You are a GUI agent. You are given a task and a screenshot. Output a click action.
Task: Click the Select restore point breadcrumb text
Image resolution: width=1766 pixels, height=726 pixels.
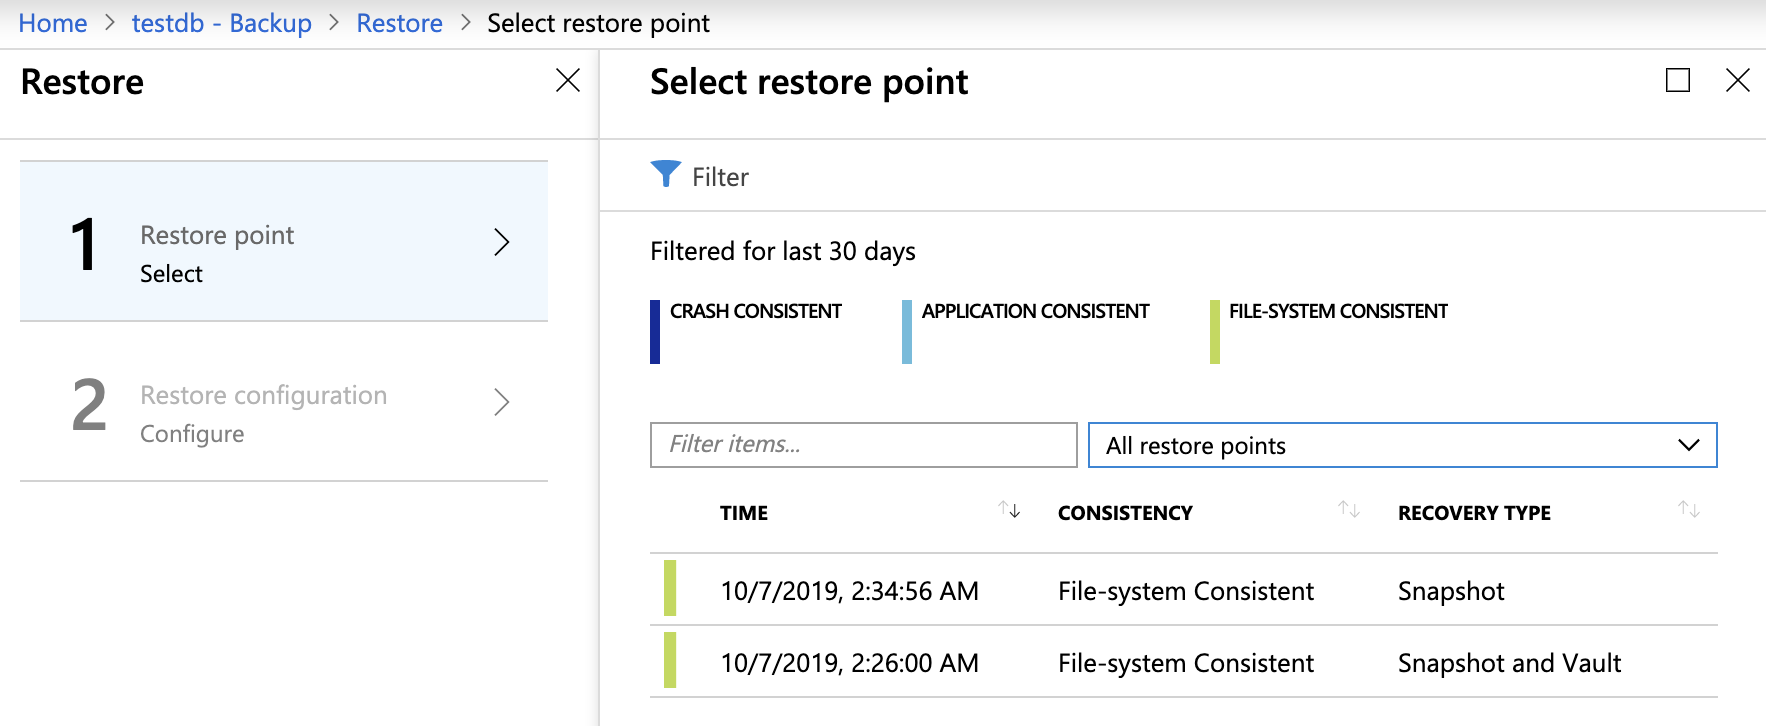[598, 23]
